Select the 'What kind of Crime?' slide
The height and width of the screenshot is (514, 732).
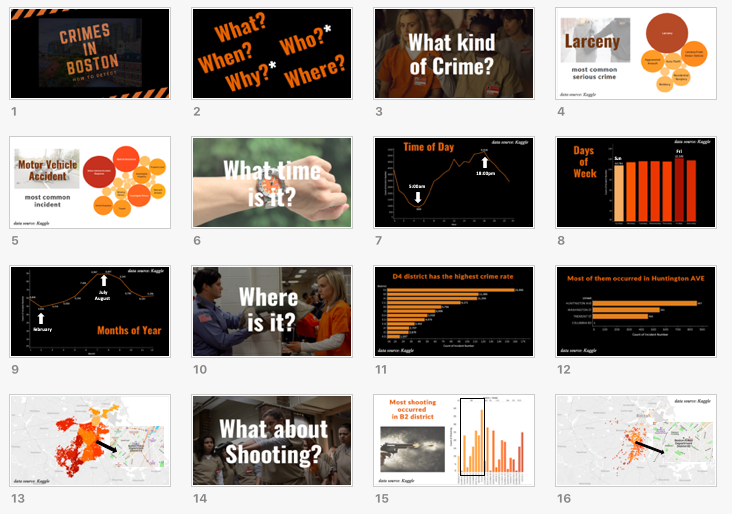click(454, 54)
